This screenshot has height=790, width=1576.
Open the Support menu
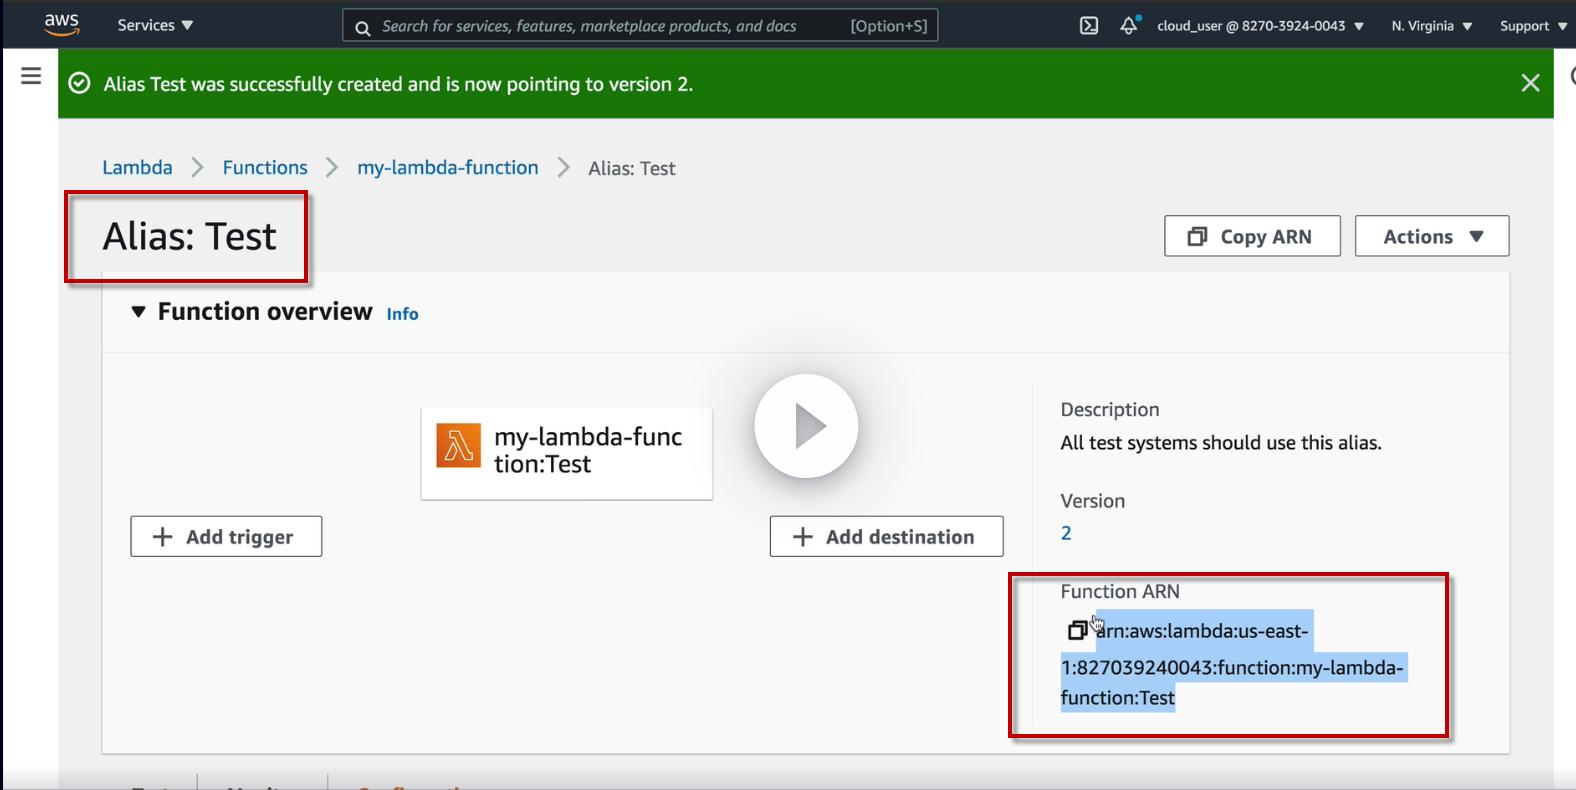tap(1532, 26)
